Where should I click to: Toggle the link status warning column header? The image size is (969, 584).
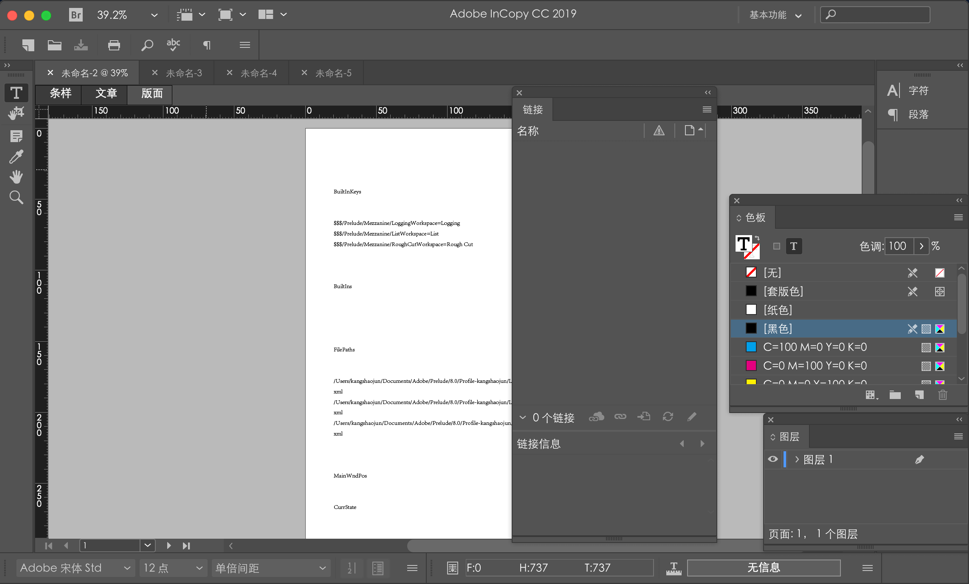coord(659,130)
